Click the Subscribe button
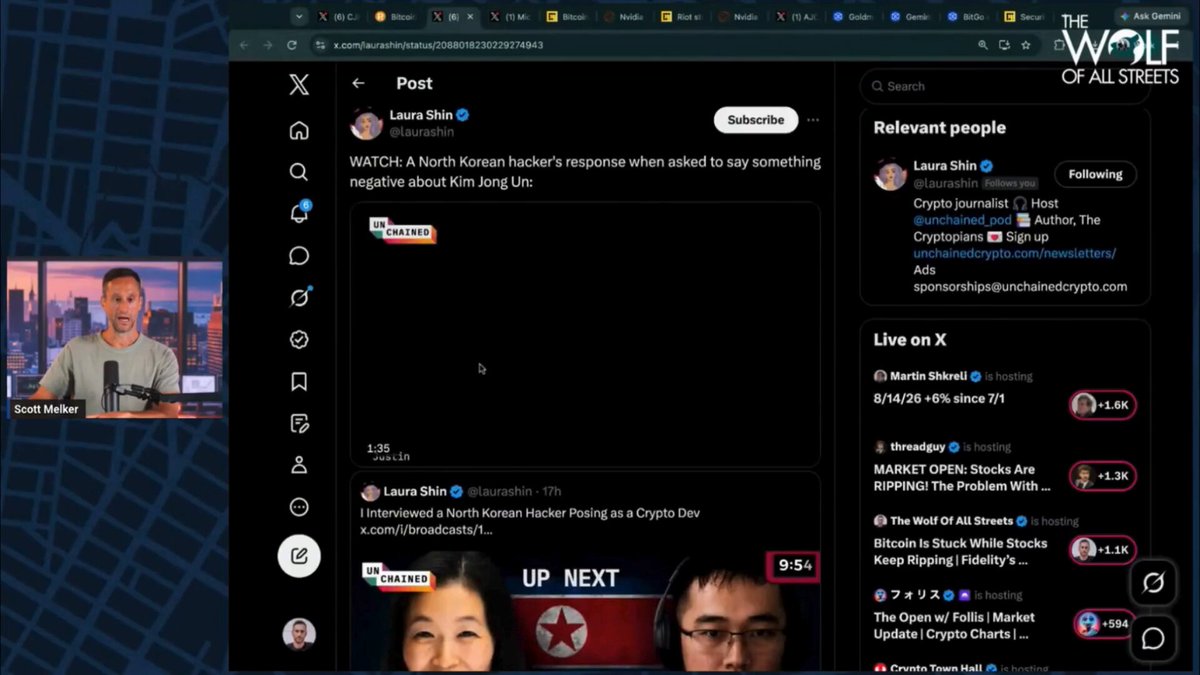1200x675 pixels. (x=756, y=120)
